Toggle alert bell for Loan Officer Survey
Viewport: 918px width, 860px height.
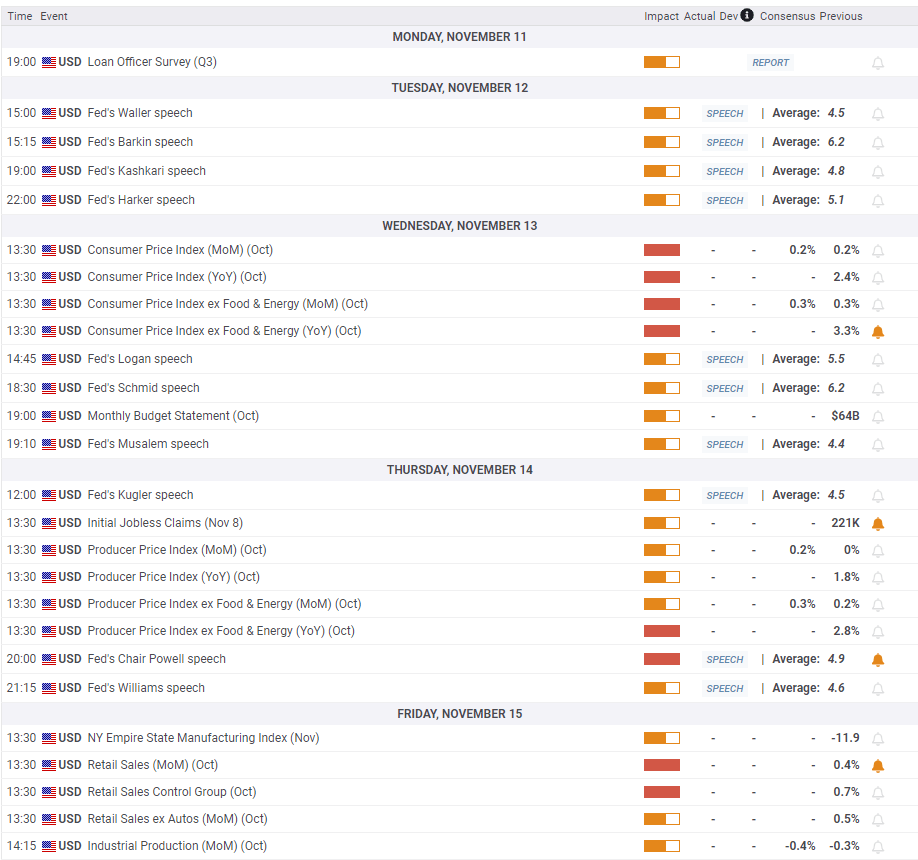click(x=878, y=63)
